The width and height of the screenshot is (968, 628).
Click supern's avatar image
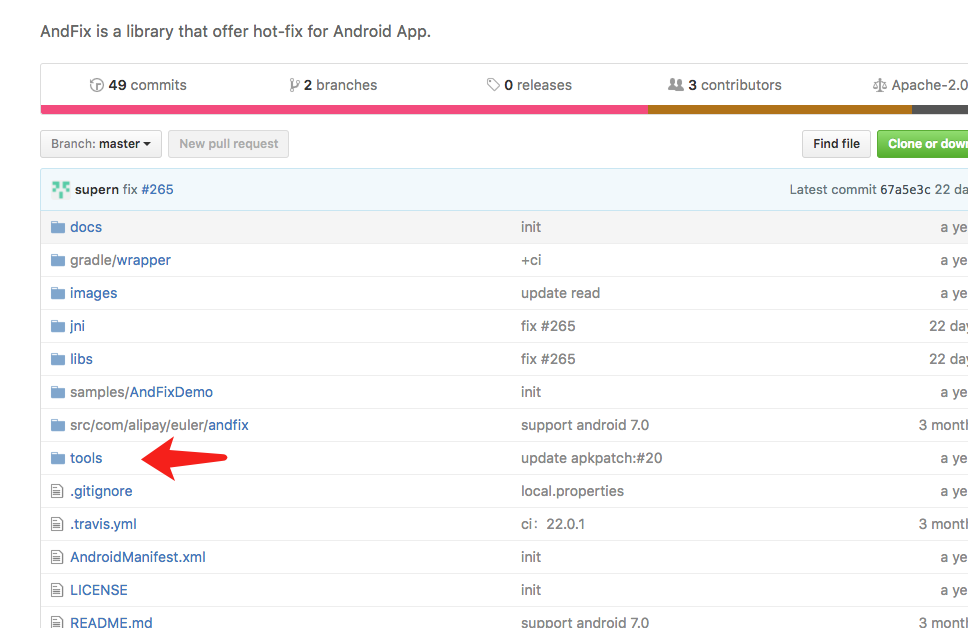coord(61,189)
